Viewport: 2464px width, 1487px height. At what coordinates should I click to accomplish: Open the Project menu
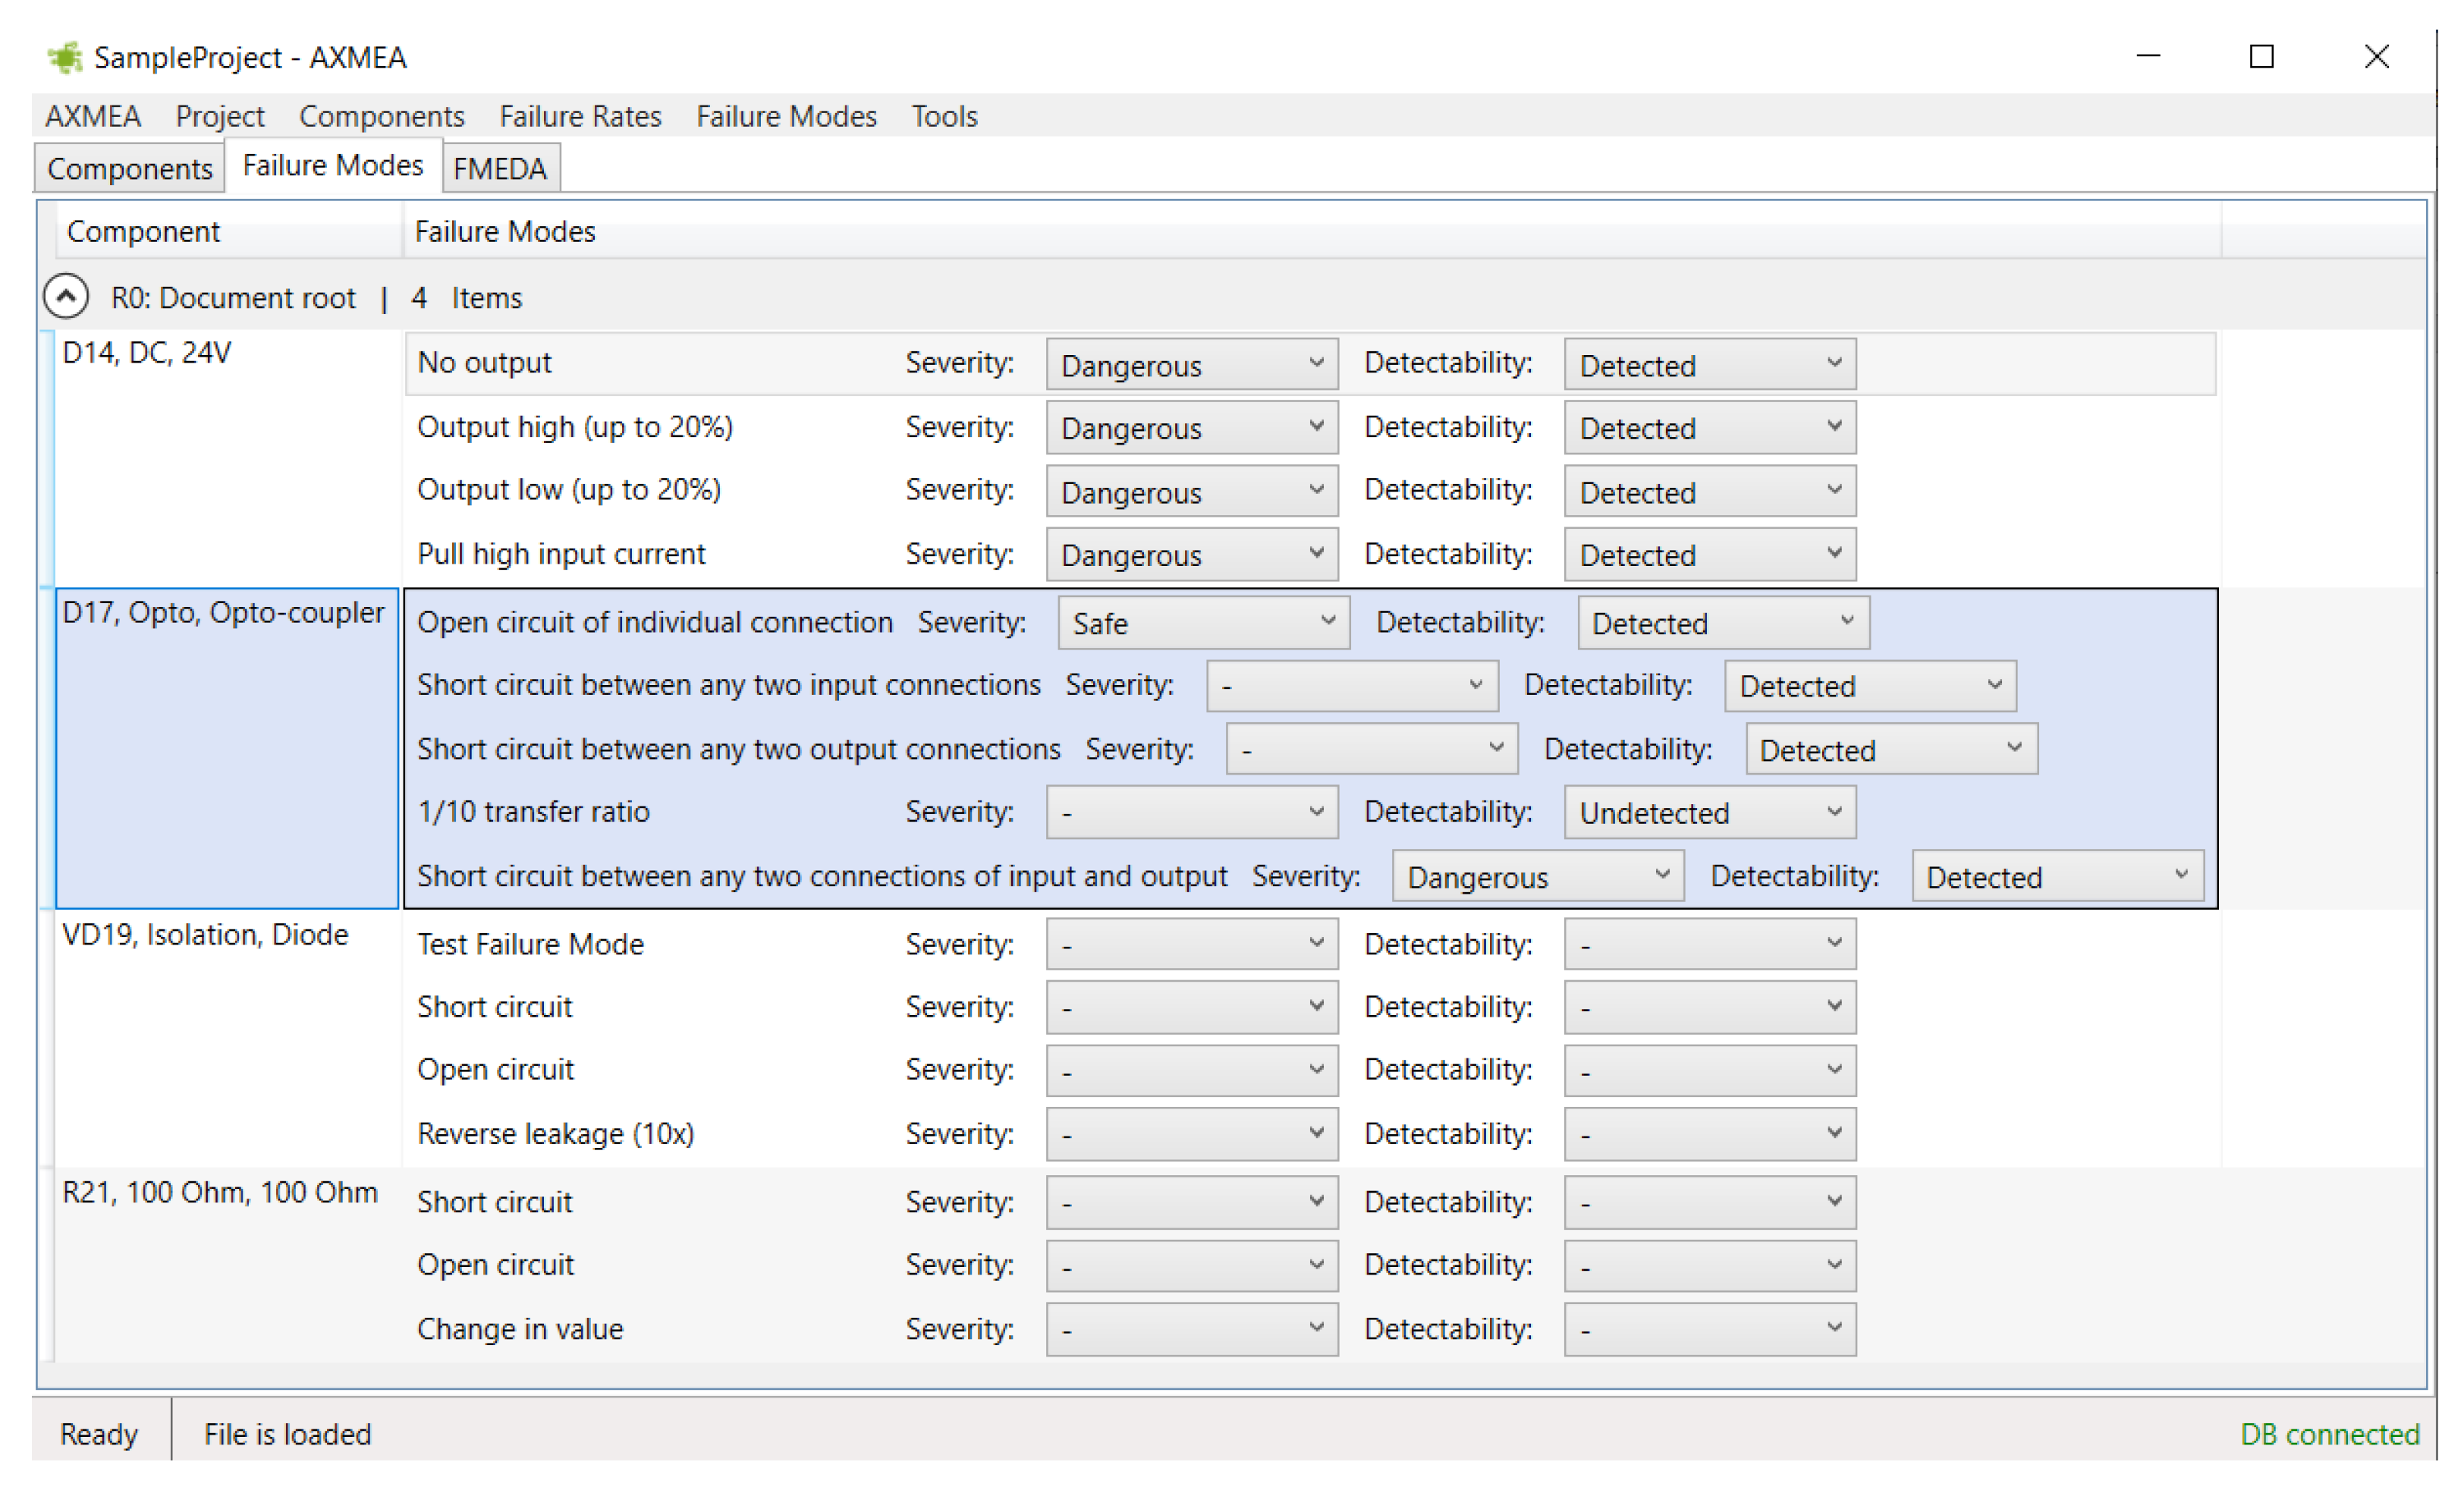[x=219, y=116]
